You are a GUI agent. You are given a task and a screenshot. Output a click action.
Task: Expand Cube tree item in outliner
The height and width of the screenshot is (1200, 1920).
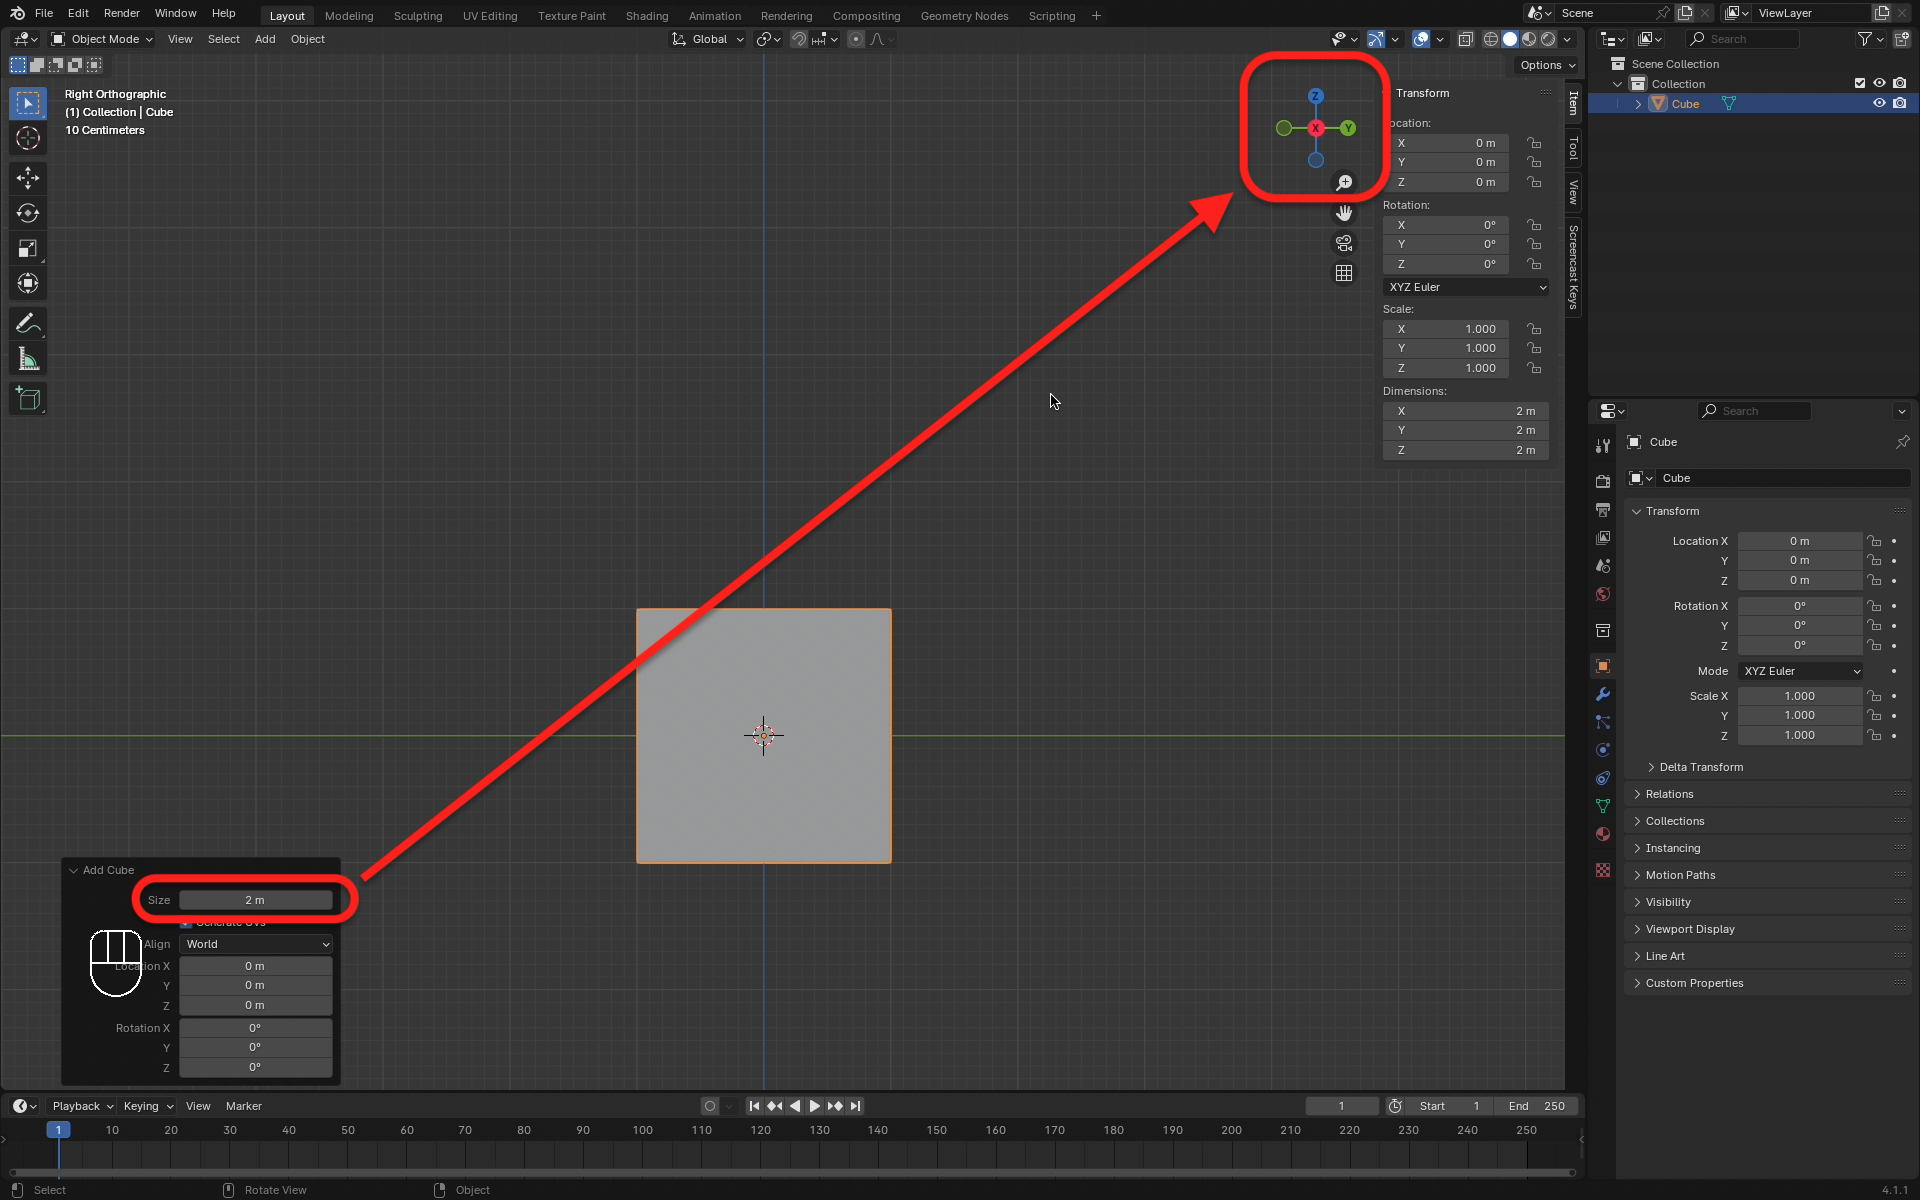[1638, 104]
